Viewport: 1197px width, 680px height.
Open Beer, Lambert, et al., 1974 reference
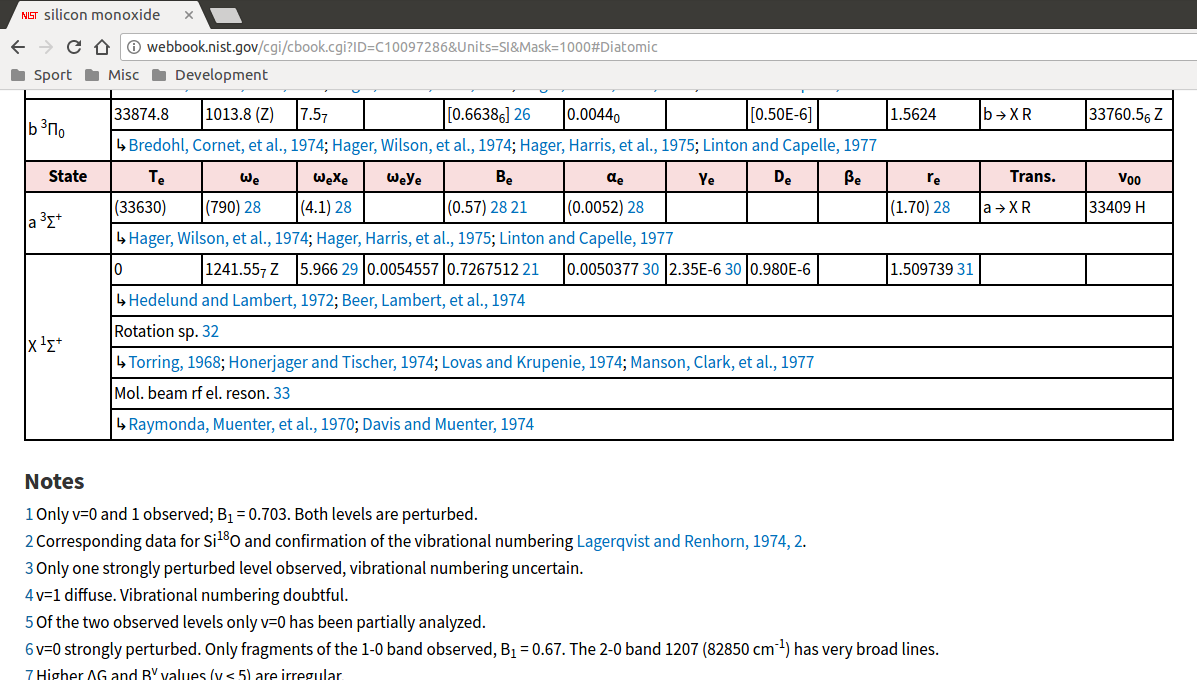click(x=434, y=300)
